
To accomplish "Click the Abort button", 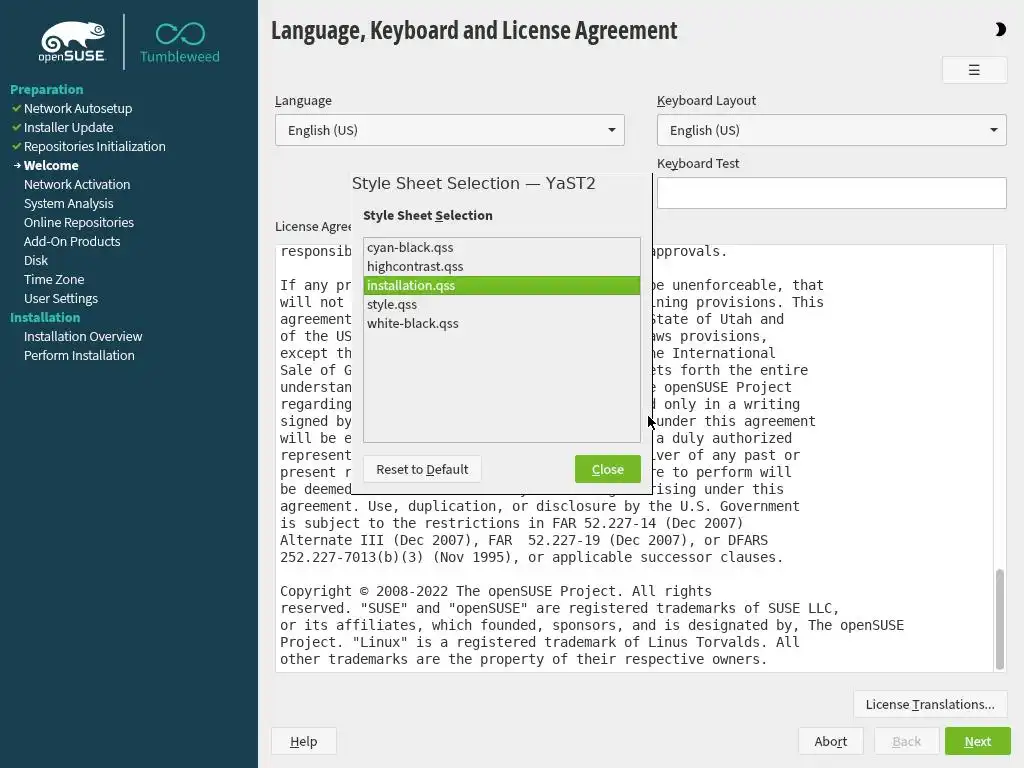I will pyautogui.click(x=831, y=741).
